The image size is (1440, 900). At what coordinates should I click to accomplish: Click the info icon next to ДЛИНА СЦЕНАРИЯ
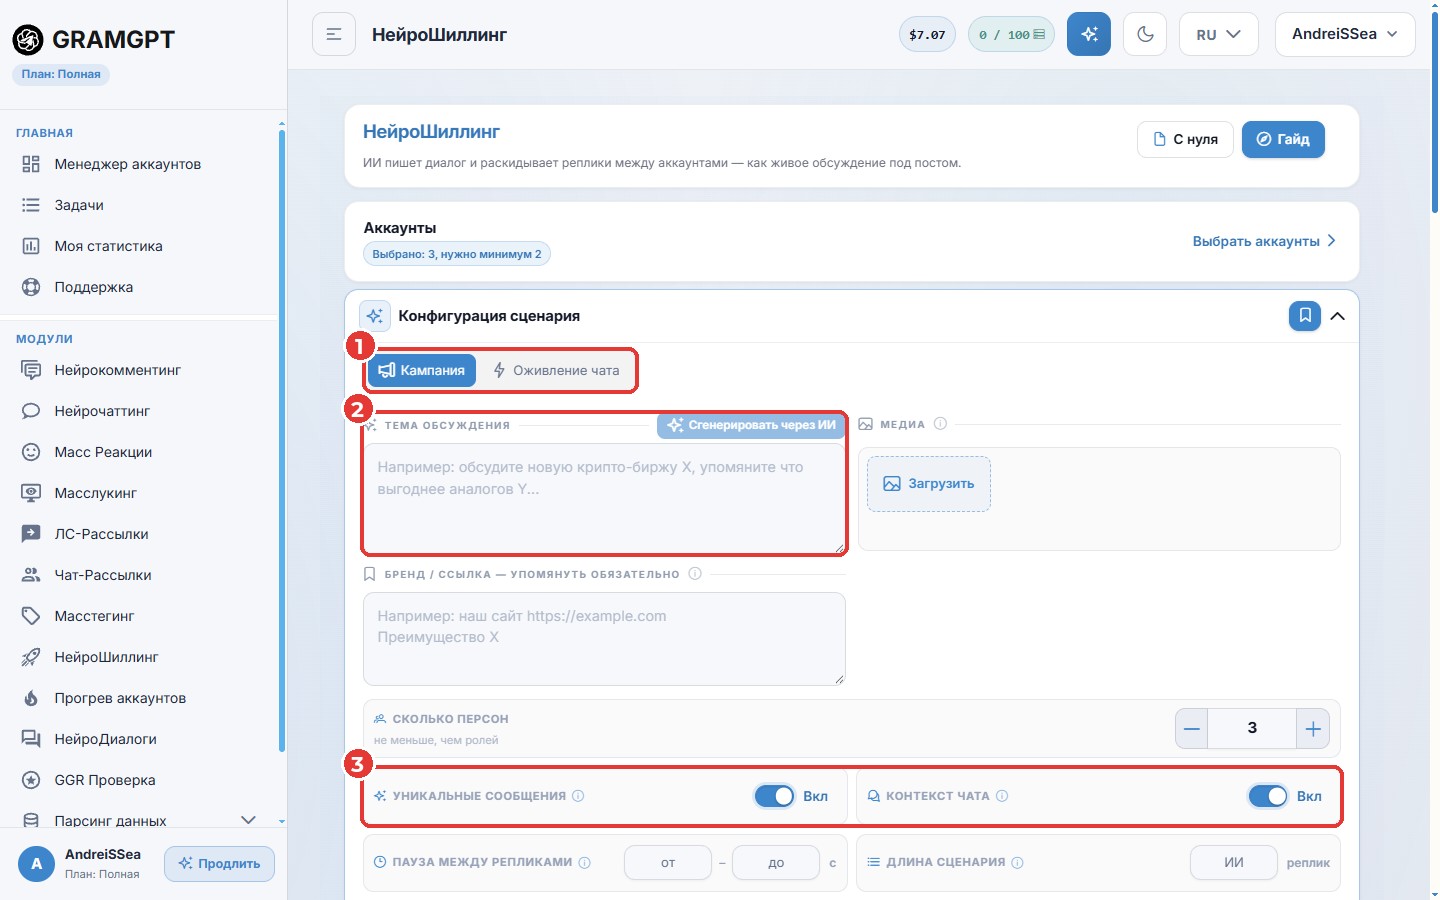[x=1017, y=862]
